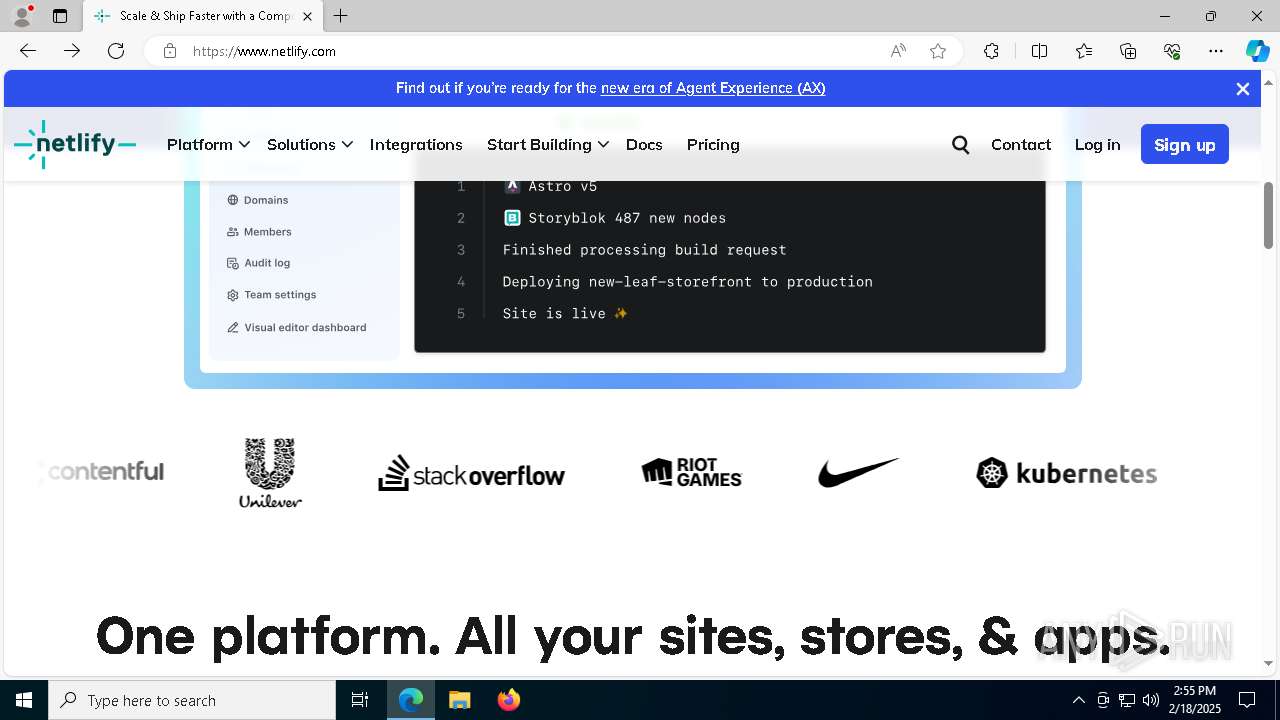Open the Windows Start menu
1280x720 pixels.
[x=24, y=700]
